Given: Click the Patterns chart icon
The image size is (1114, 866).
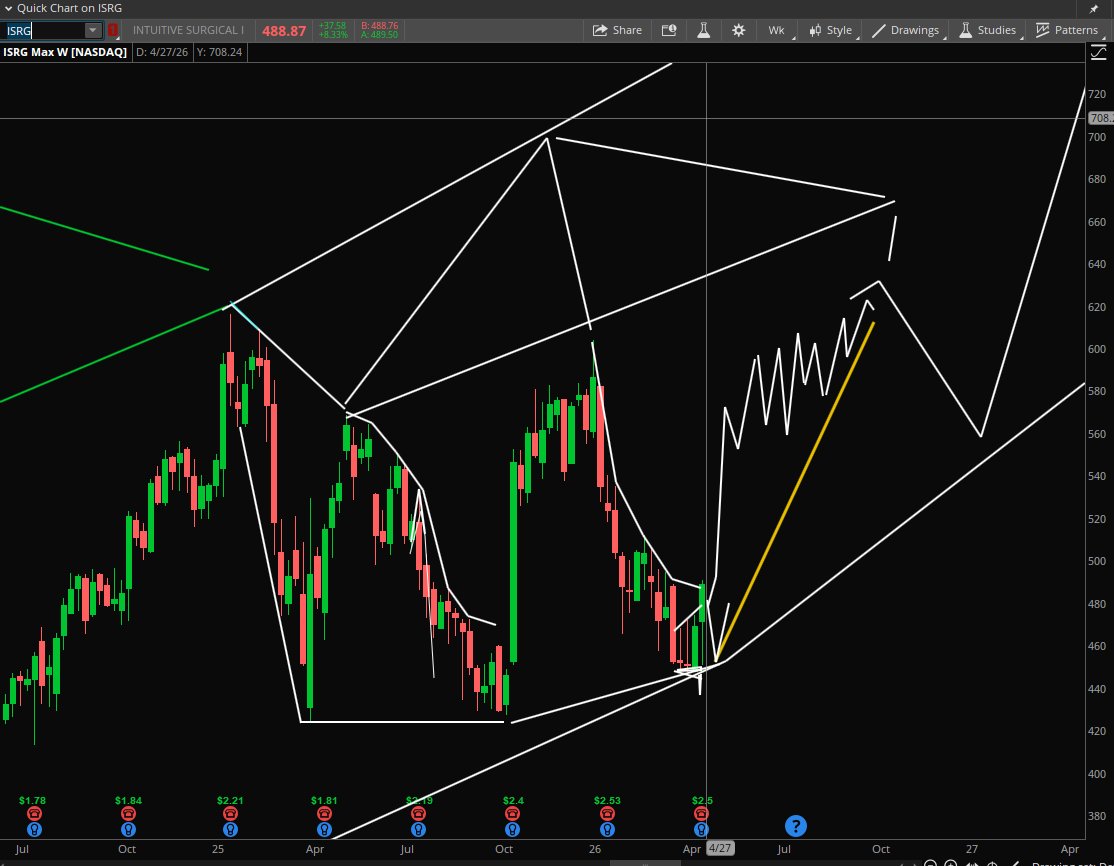Looking at the screenshot, I should coord(1042,30).
